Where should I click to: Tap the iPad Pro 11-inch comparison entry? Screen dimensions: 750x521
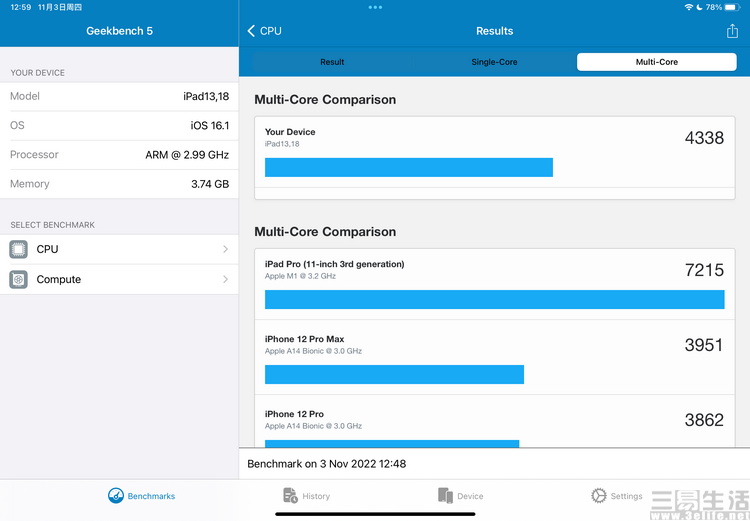pyautogui.click(x=495, y=284)
